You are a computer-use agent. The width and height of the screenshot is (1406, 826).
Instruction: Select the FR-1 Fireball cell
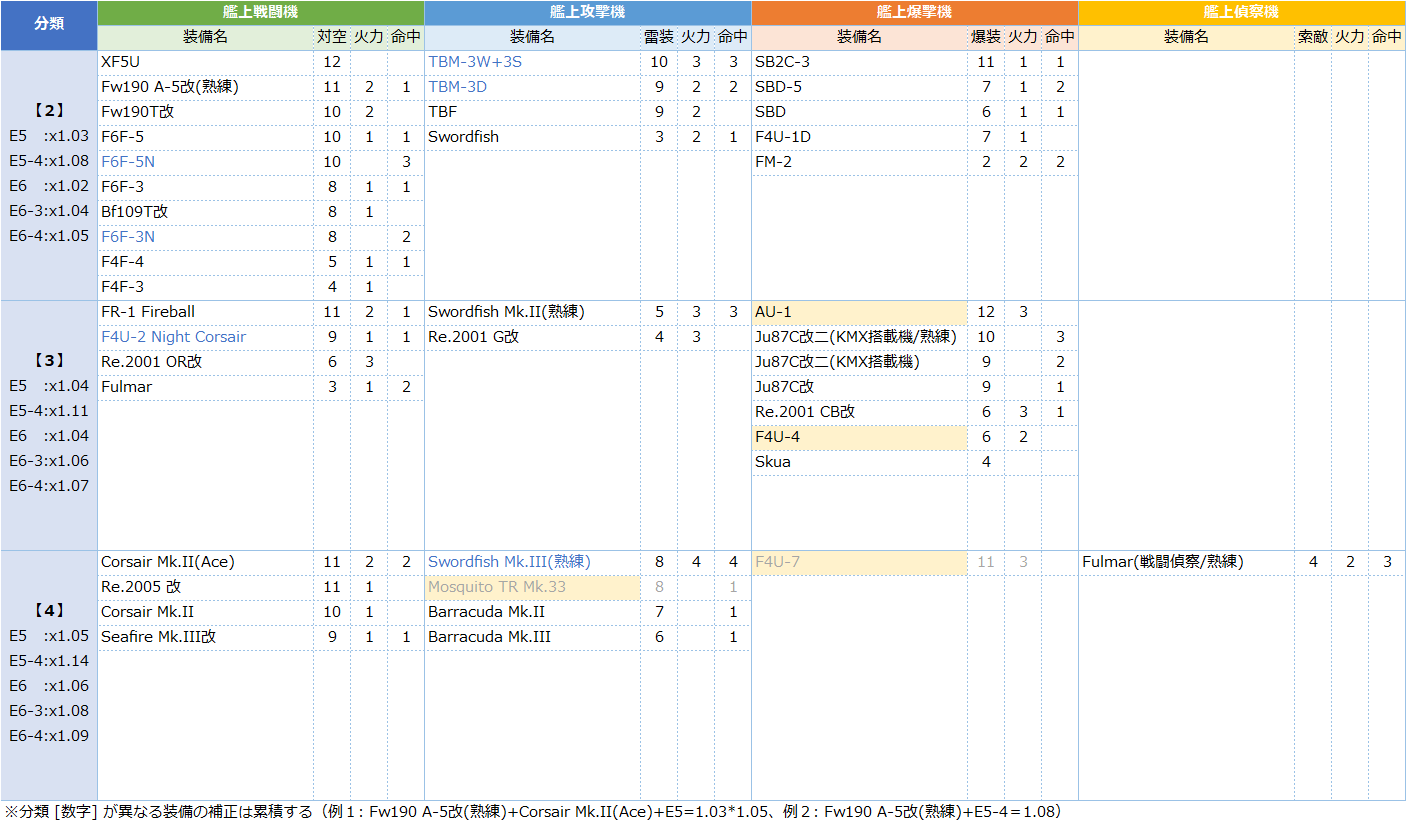click(206, 312)
